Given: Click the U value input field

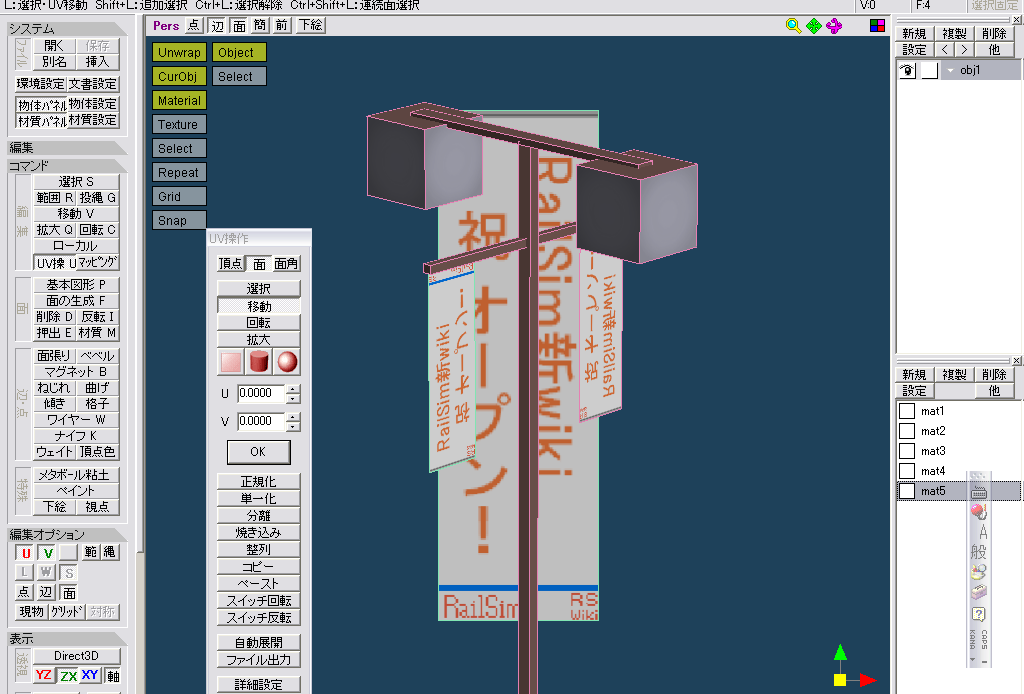Looking at the screenshot, I should tap(261, 393).
